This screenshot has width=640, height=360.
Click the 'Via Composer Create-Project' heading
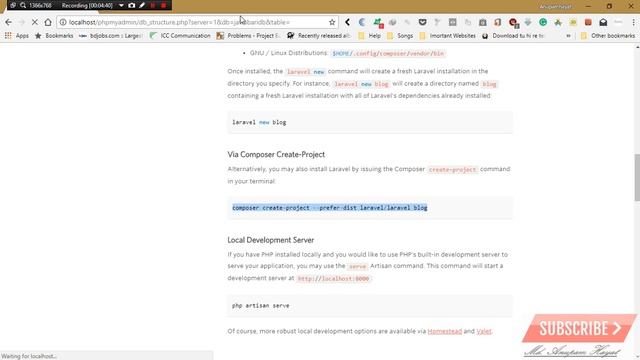[276, 154]
